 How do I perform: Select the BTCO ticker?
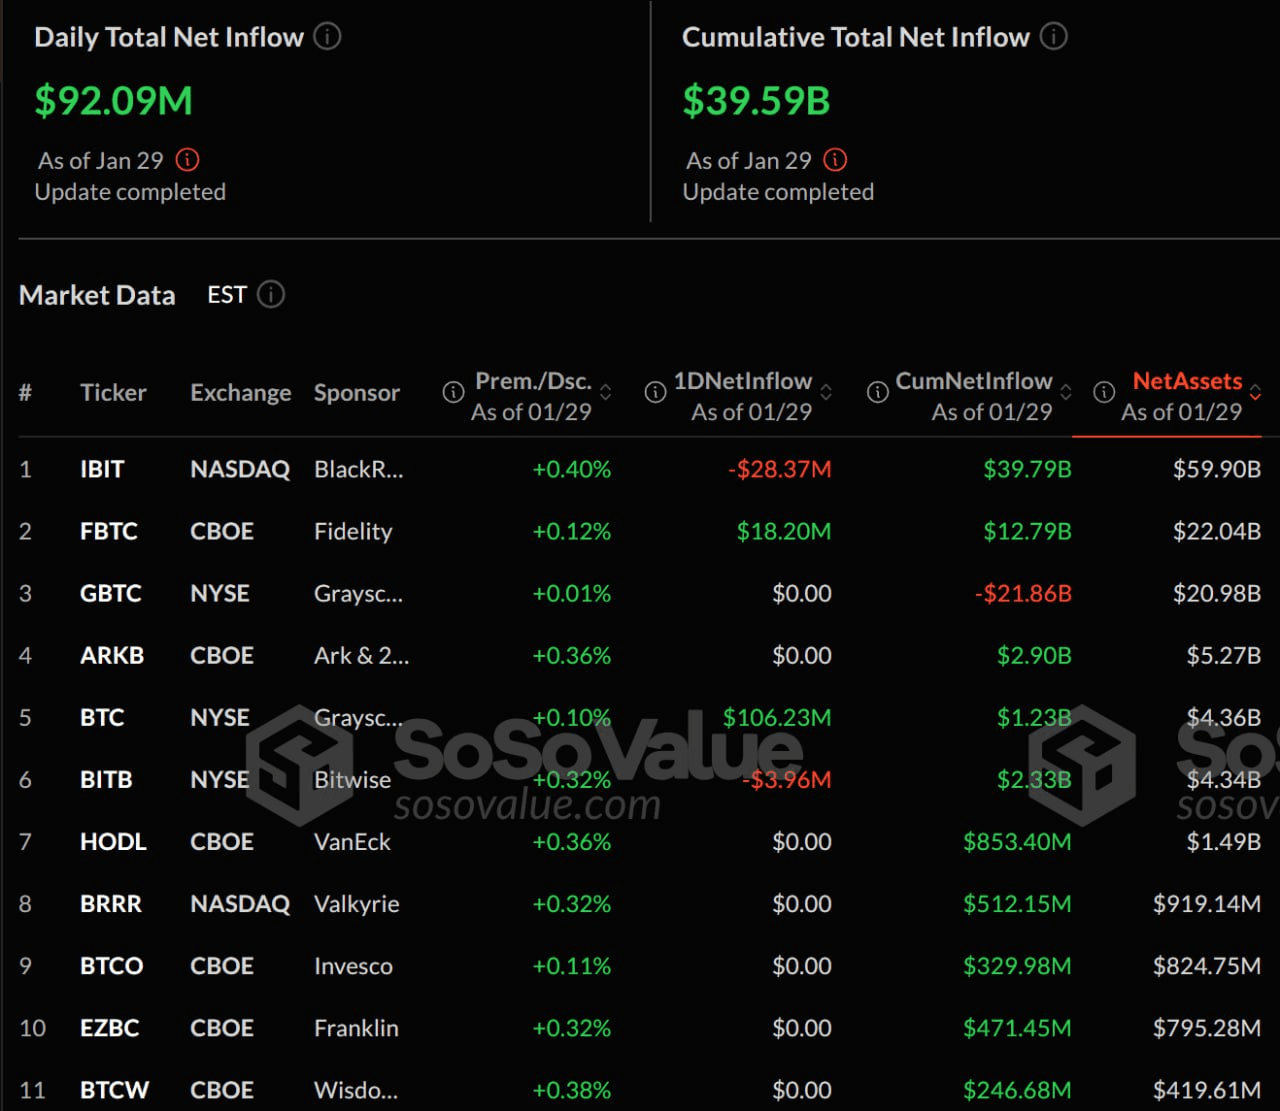[112, 965]
